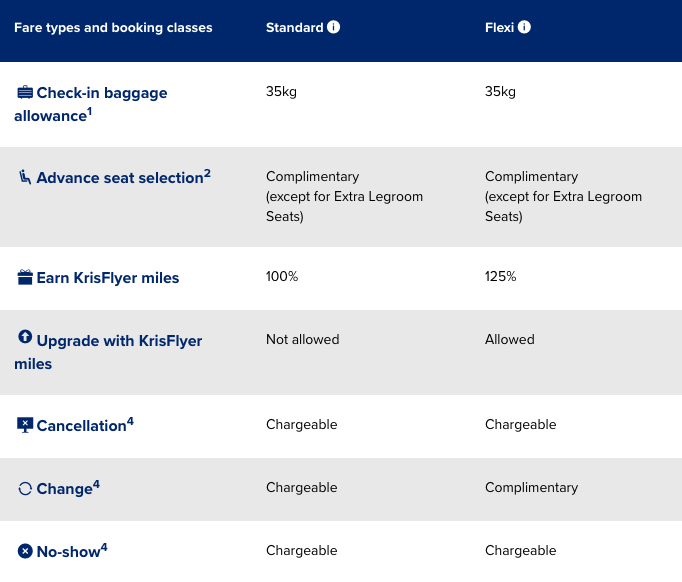Click the Flexi Complimentary change value
The height and width of the screenshot is (582, 682).
point(531,487)
